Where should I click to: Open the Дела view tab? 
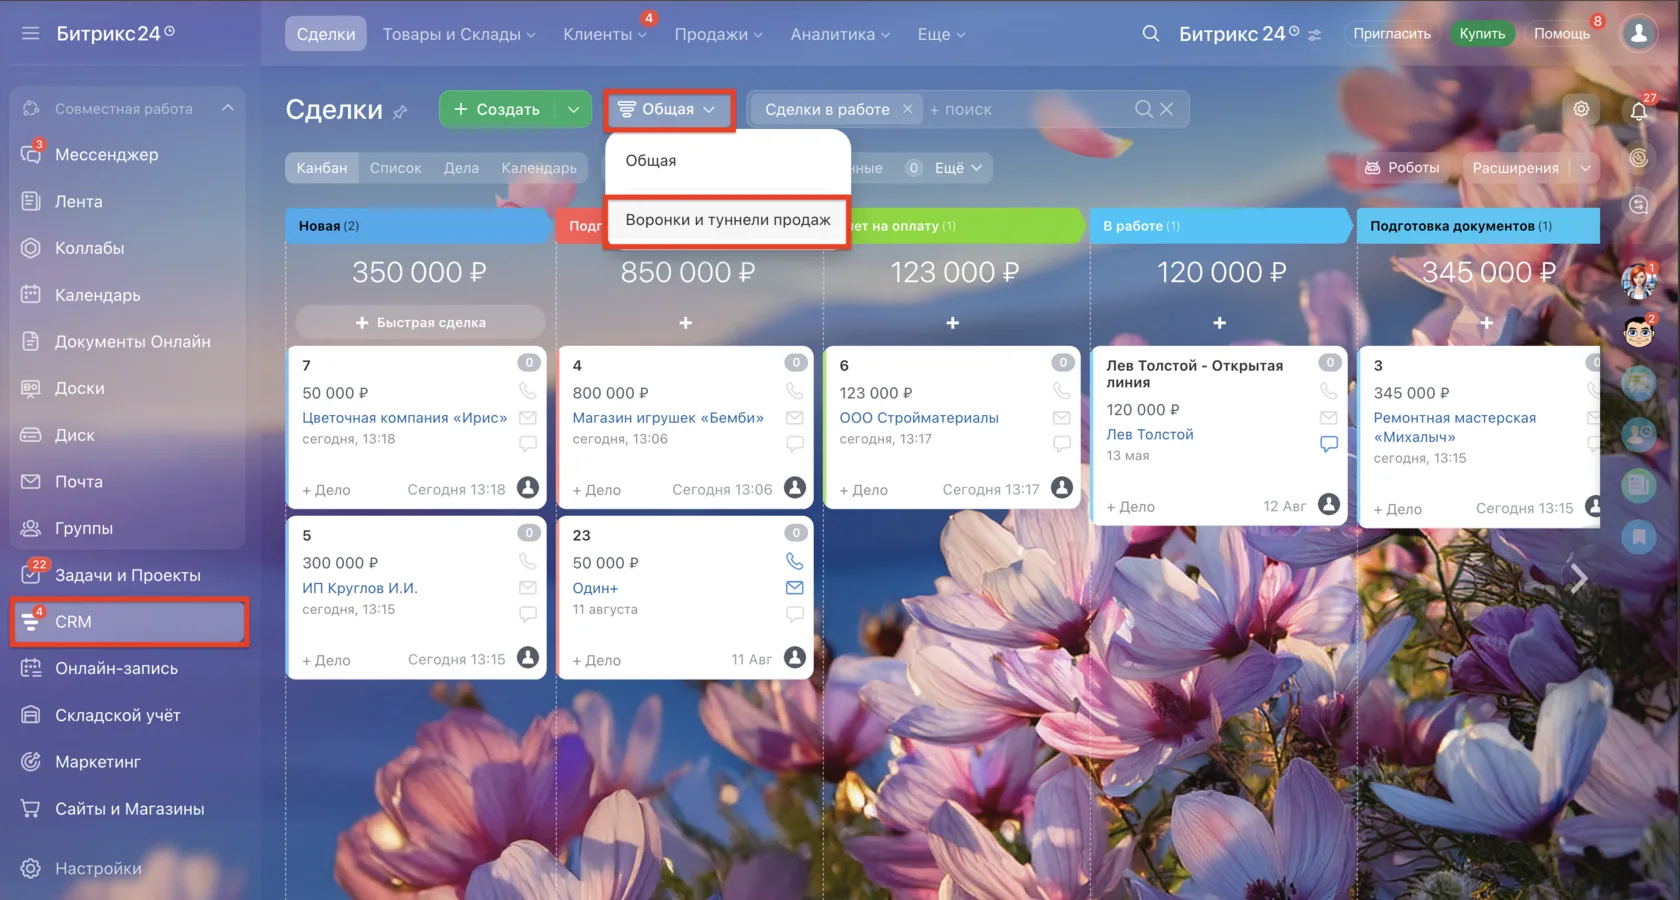coord(461,168)
